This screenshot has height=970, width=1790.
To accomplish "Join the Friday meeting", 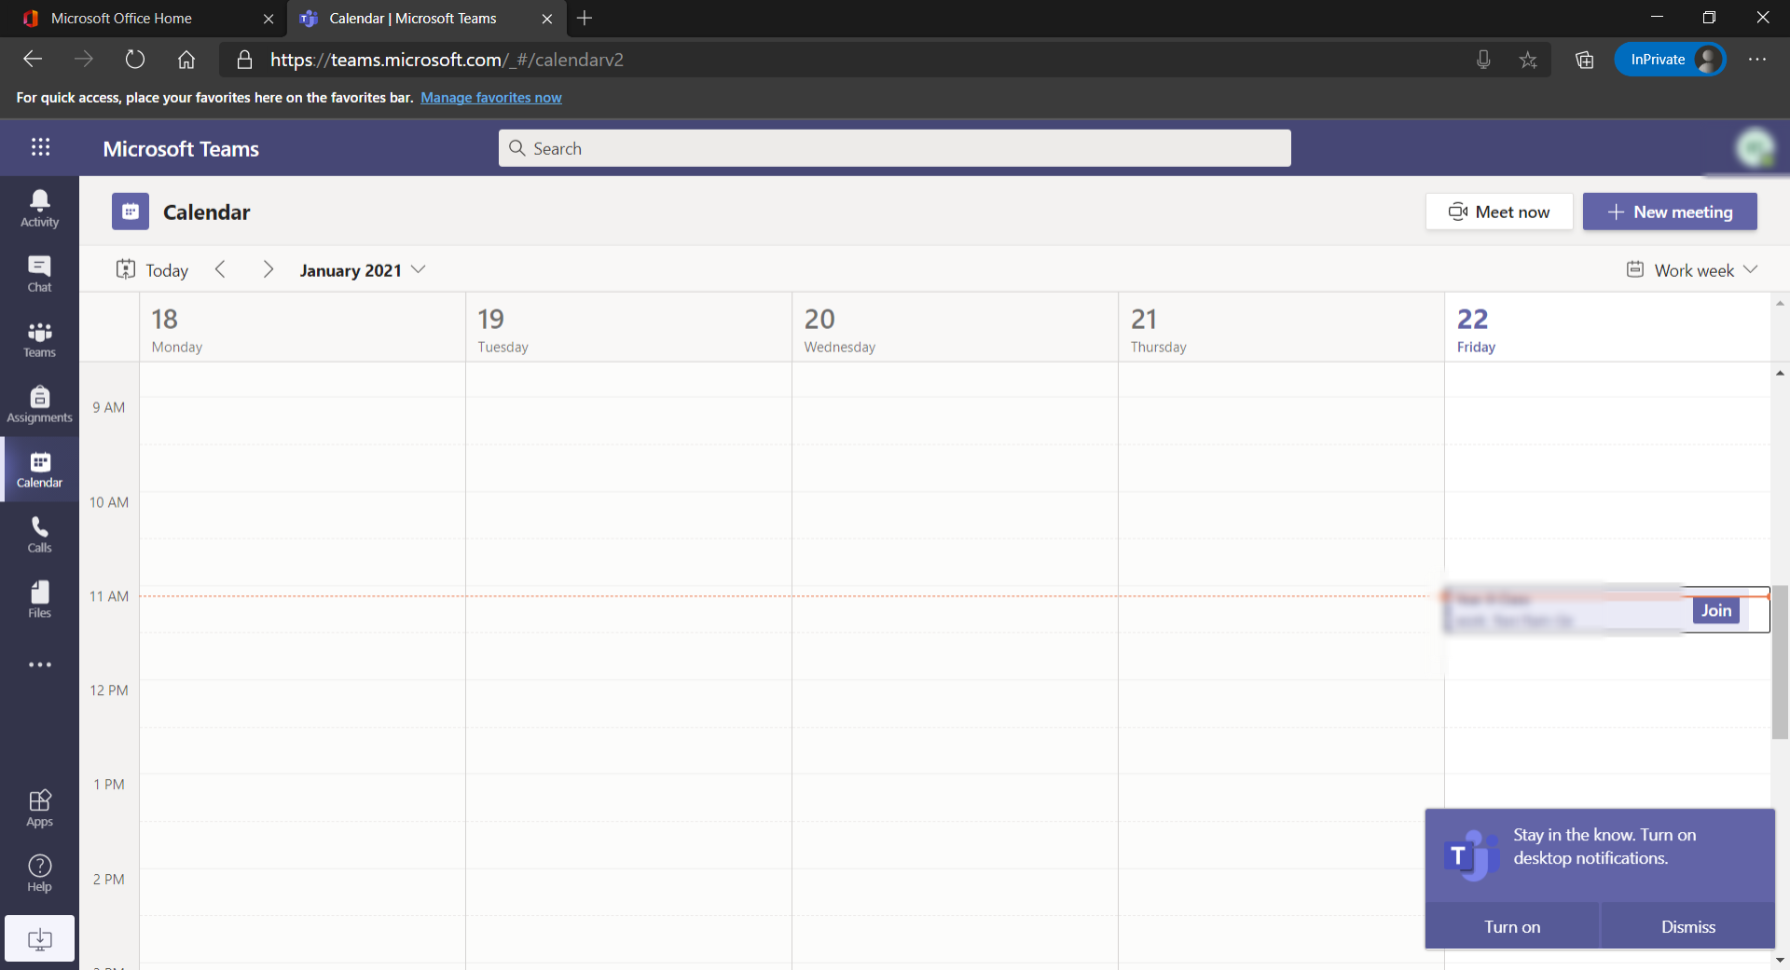I will click(x=1716, y=610).
